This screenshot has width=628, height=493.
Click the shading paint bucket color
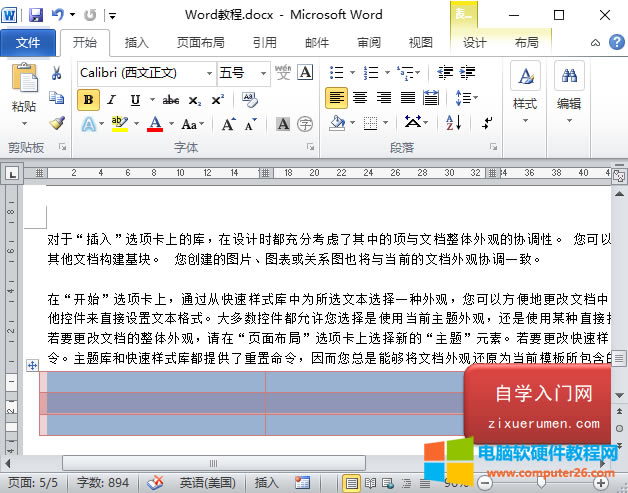click(337, 123)
